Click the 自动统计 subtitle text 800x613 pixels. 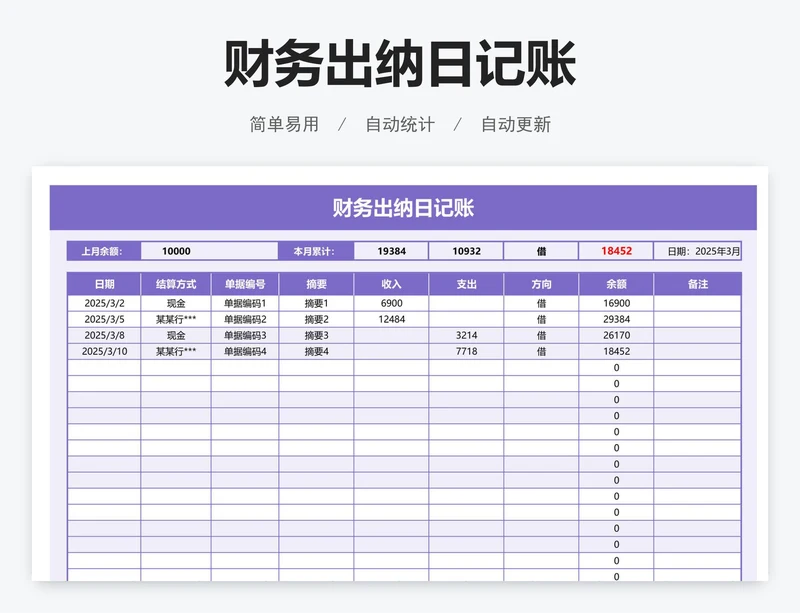tap(400, 124)
